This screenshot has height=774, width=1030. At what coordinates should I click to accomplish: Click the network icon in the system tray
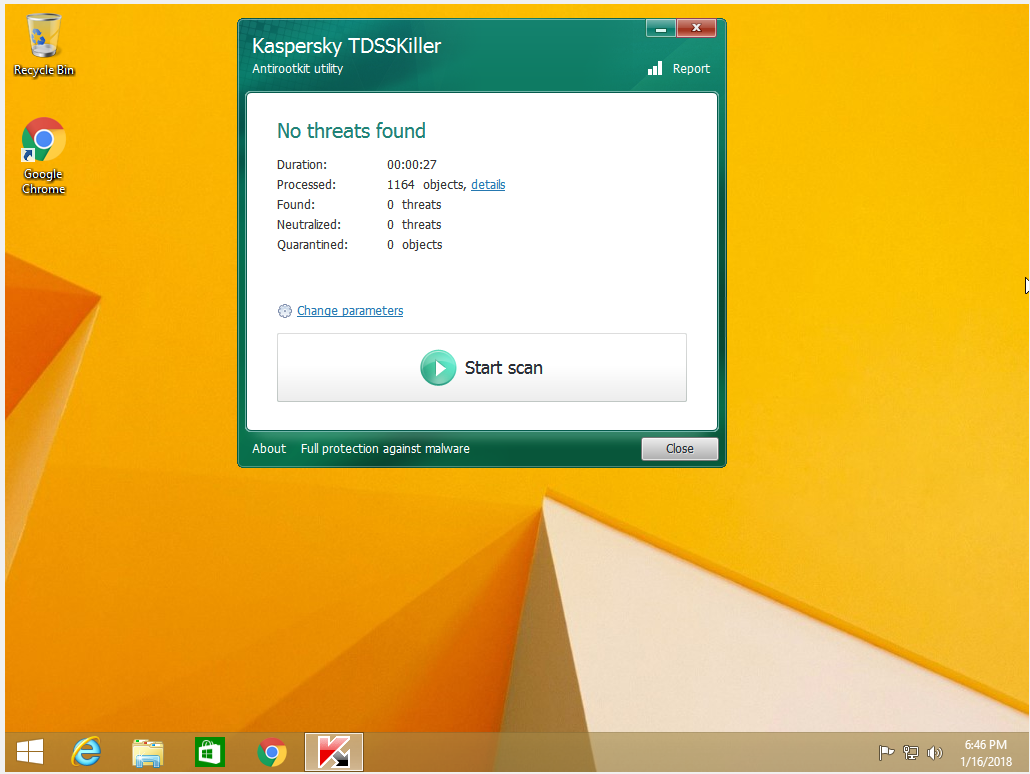(910, 752)
